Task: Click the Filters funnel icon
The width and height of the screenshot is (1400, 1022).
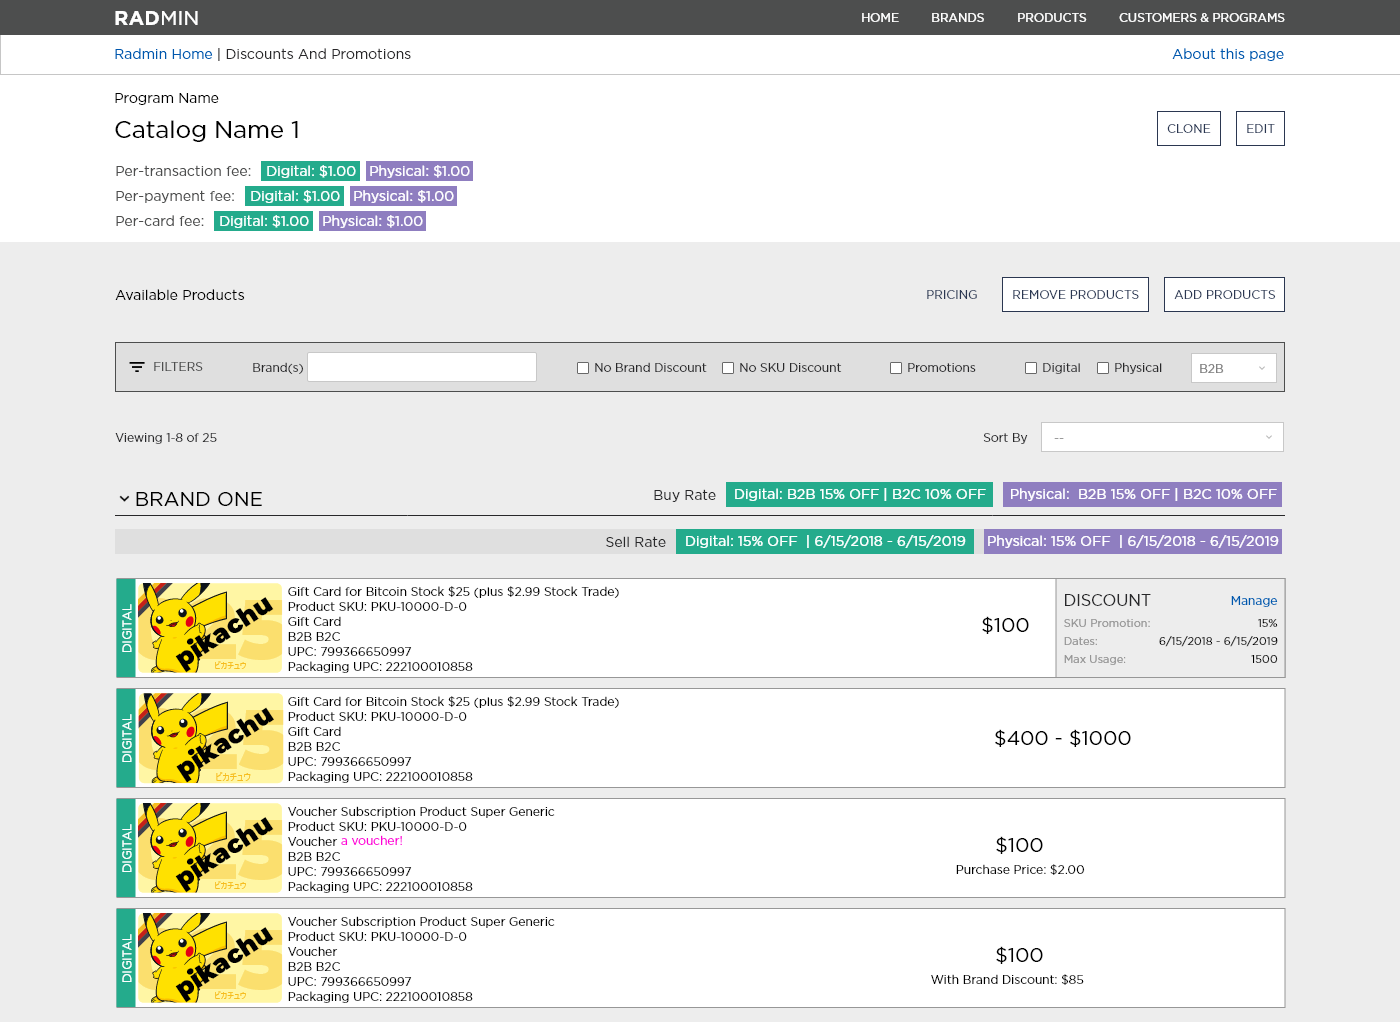Action: [137, 367]
